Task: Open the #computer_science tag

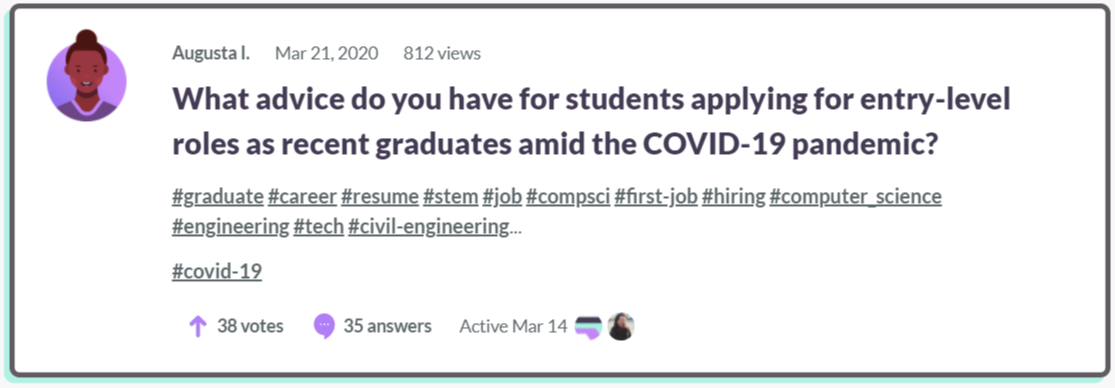Action: click(856, 197)
